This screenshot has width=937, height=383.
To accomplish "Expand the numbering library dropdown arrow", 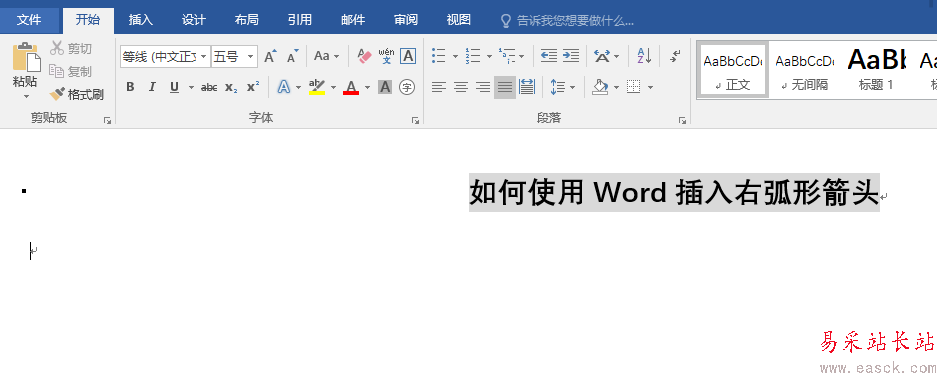I will [489, 57].
